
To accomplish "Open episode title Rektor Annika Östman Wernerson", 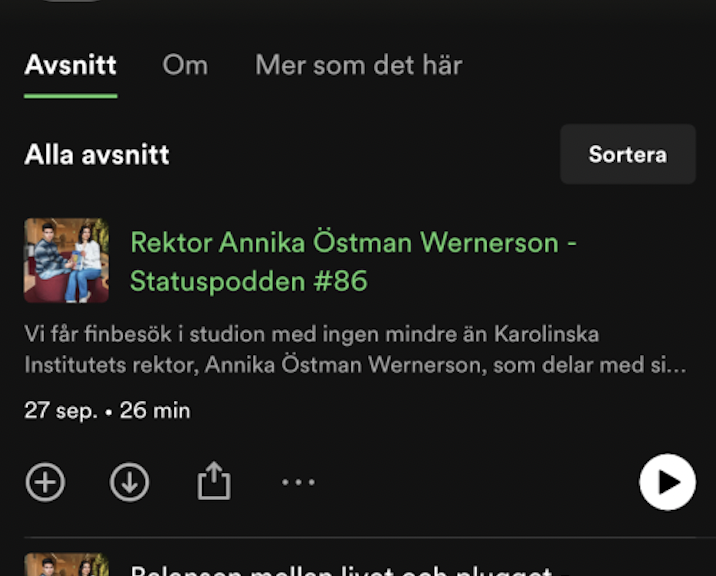I will tap(353, 261).
